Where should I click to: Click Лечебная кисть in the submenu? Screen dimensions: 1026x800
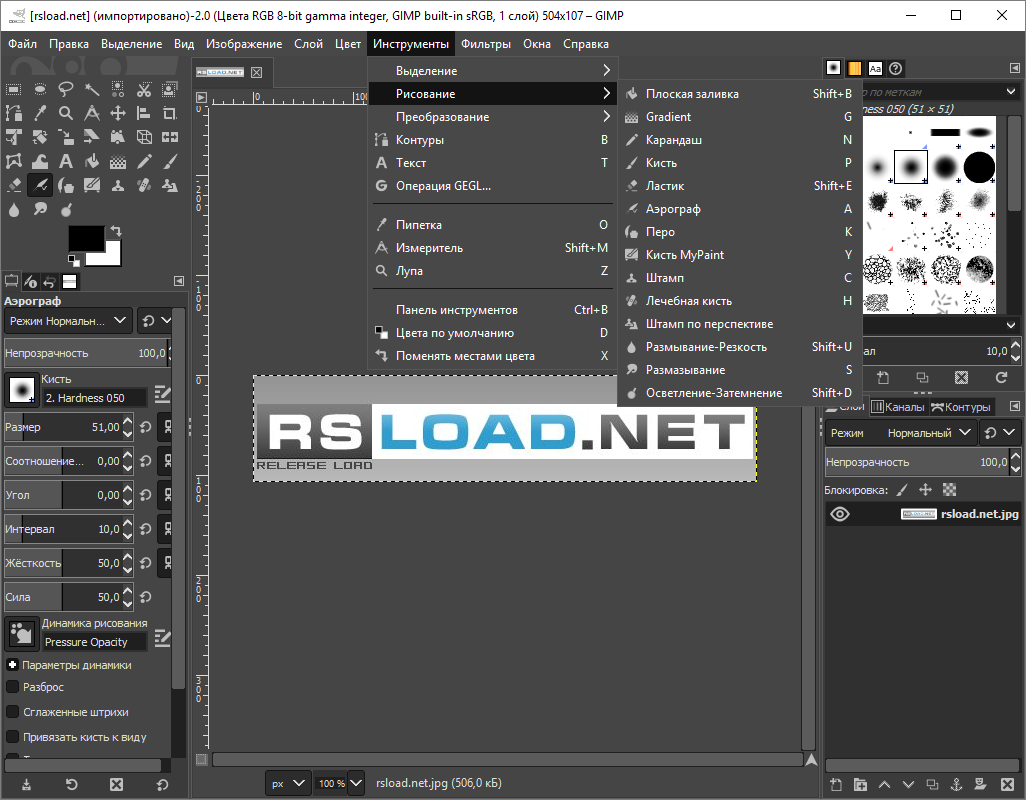coord(739,301)
